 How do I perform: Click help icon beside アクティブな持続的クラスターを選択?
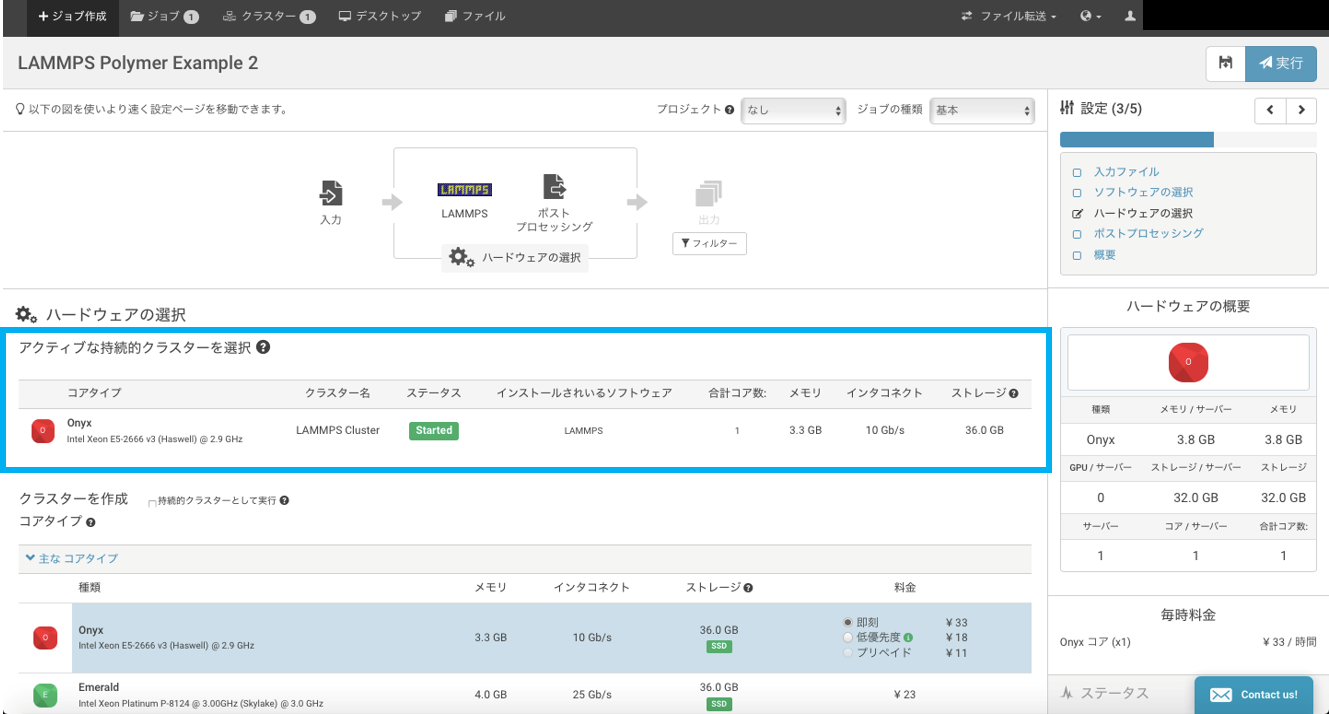[263, 348]
